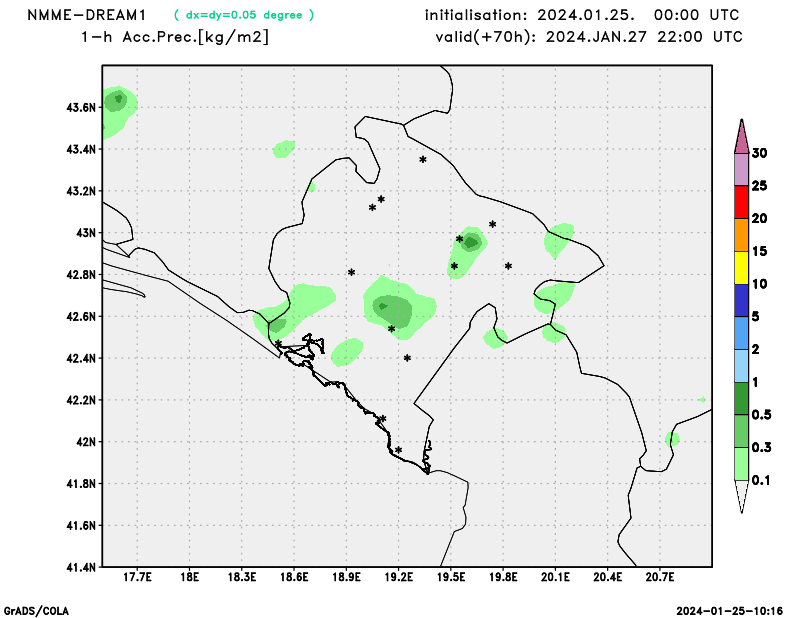Viewport: 800px width, 618px height.
Task: Click the '0.1' legend value
Action: coord(761,480)
